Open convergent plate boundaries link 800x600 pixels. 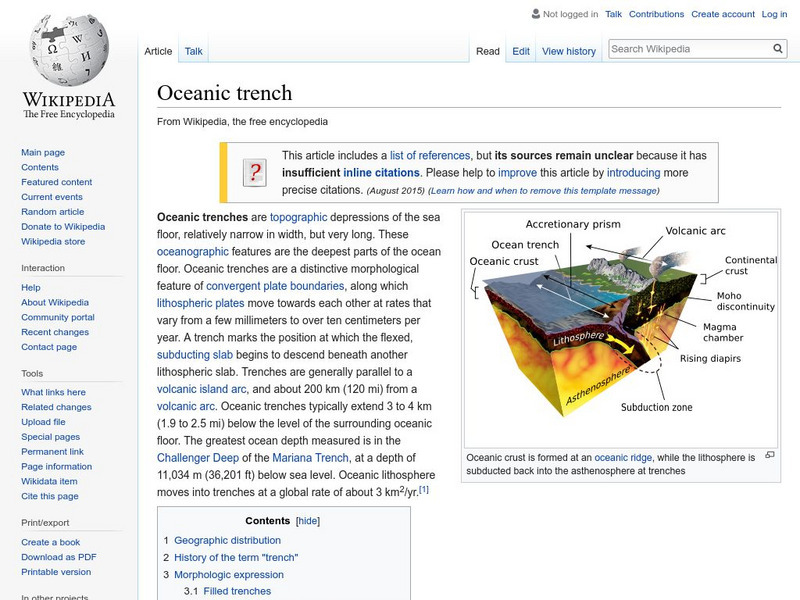click(275, 286)
